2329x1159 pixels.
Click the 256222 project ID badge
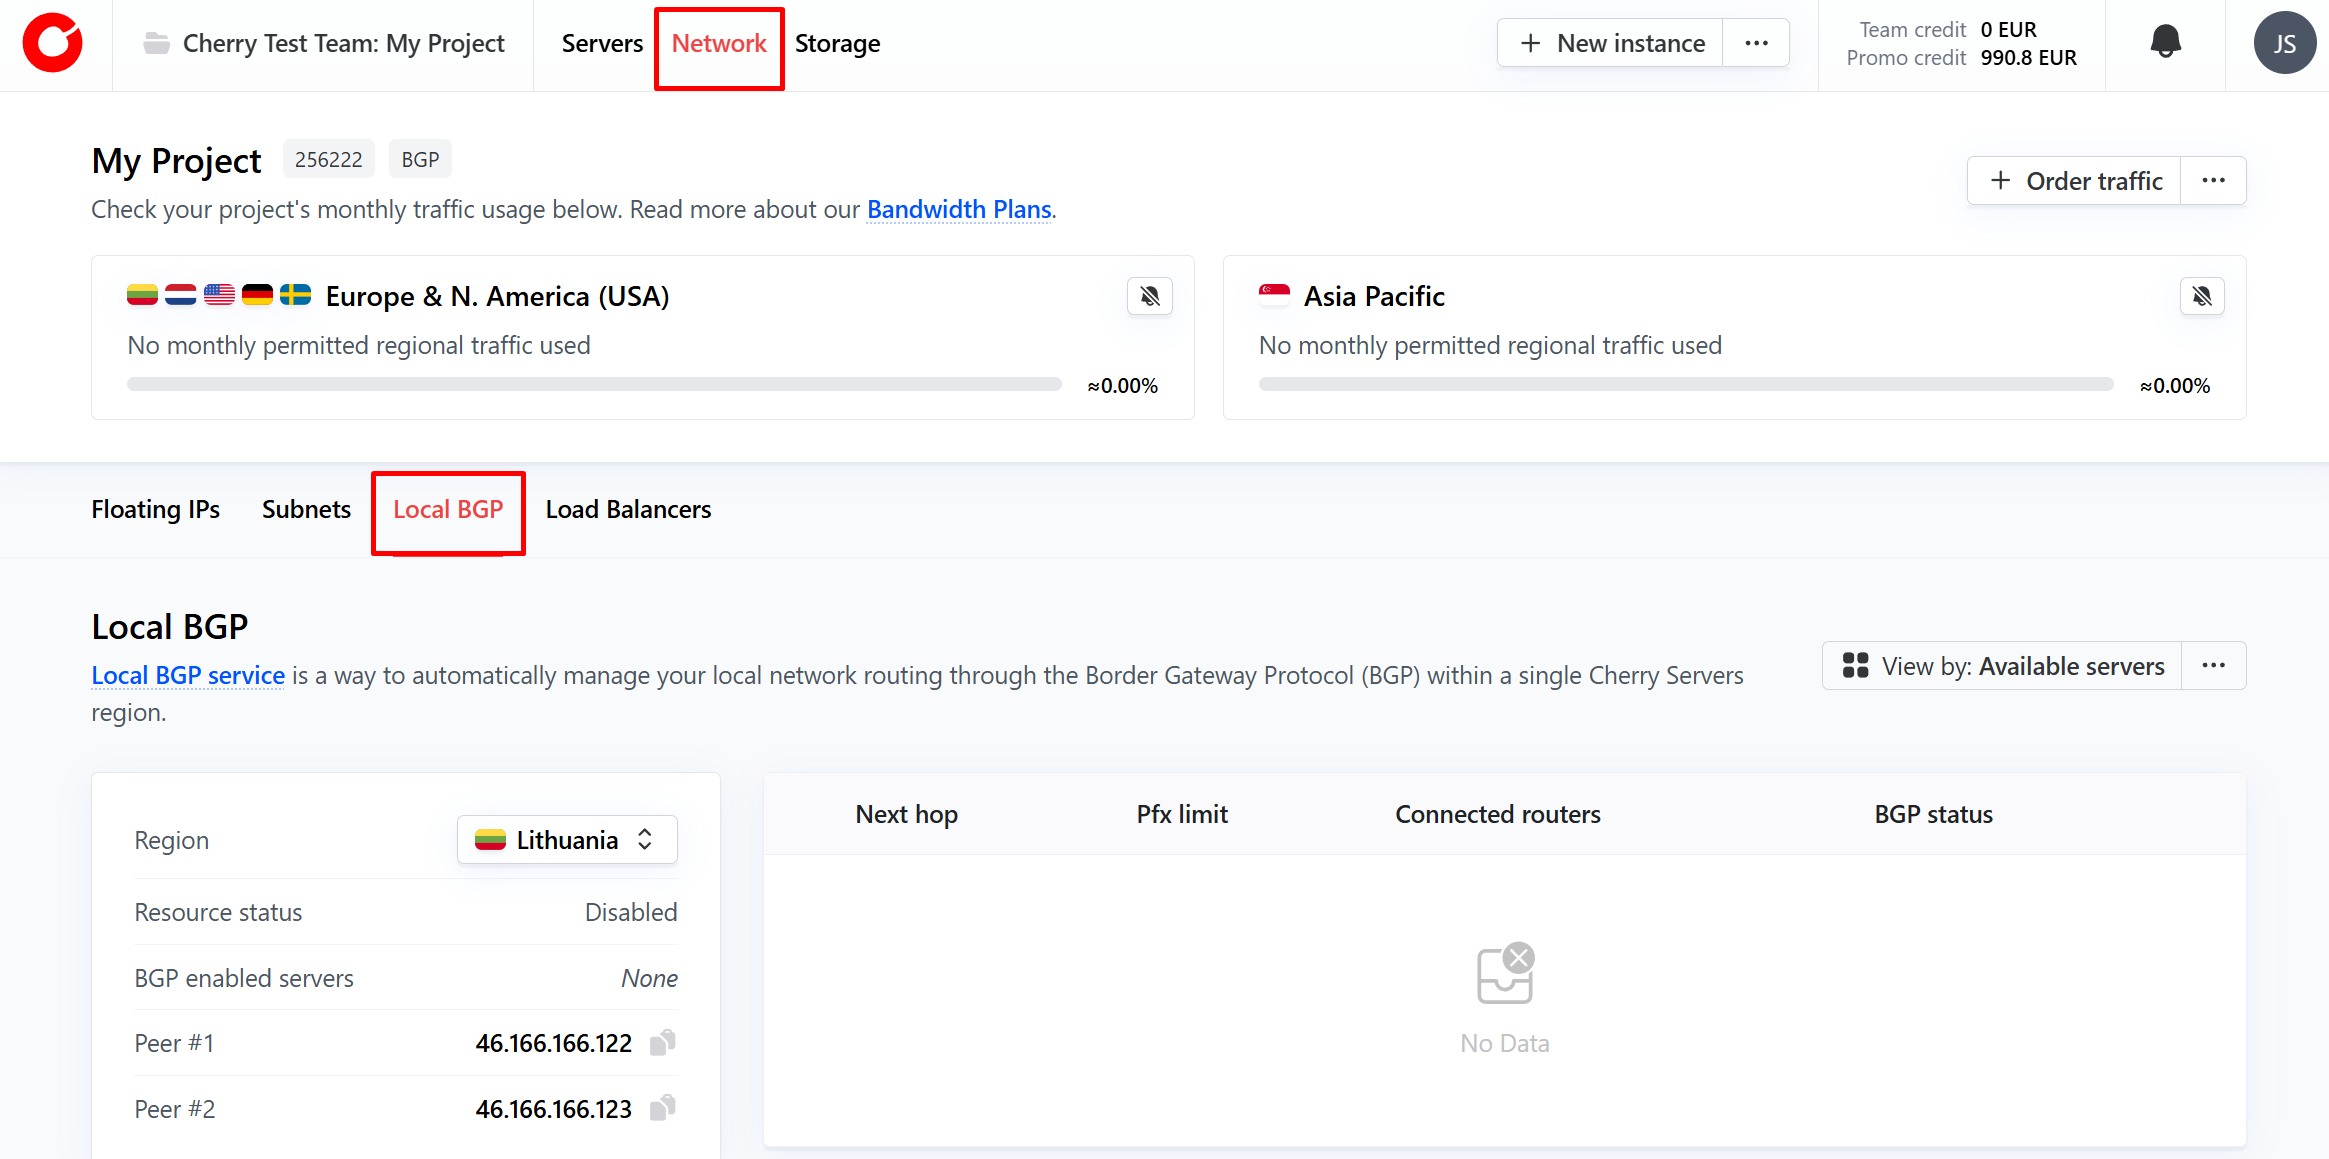[328, 160]
